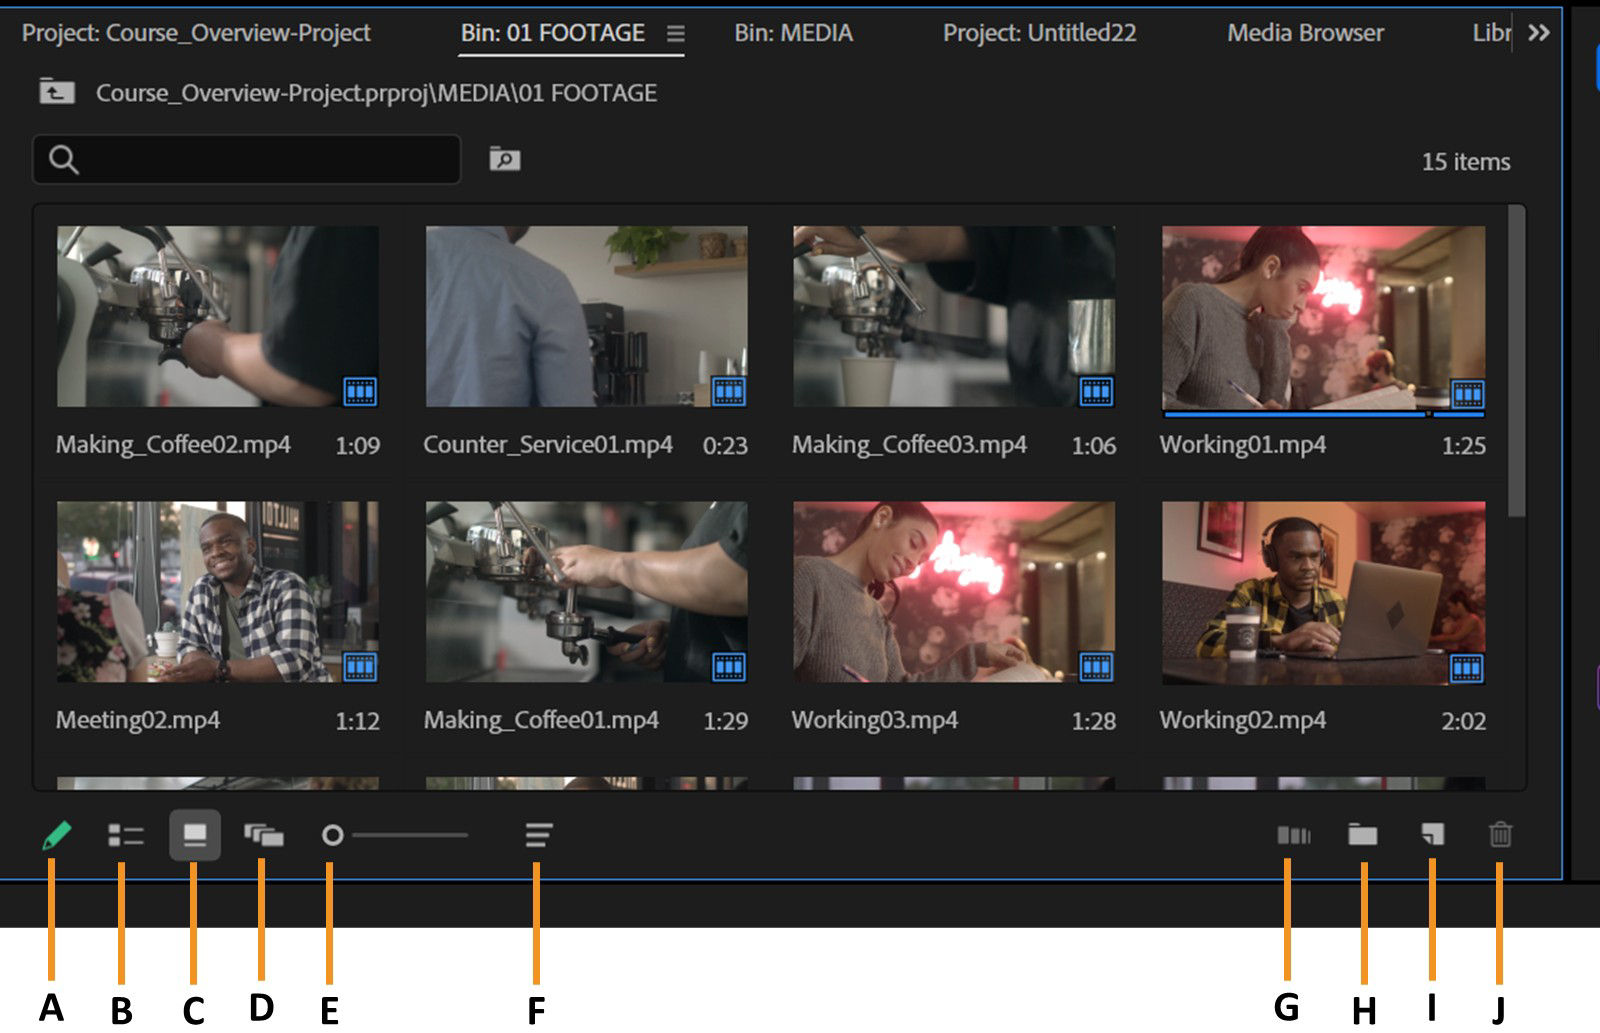This screenshot has height=1033, width=1600.
Task: Open the advanced Find dialog
Action: 504,158
